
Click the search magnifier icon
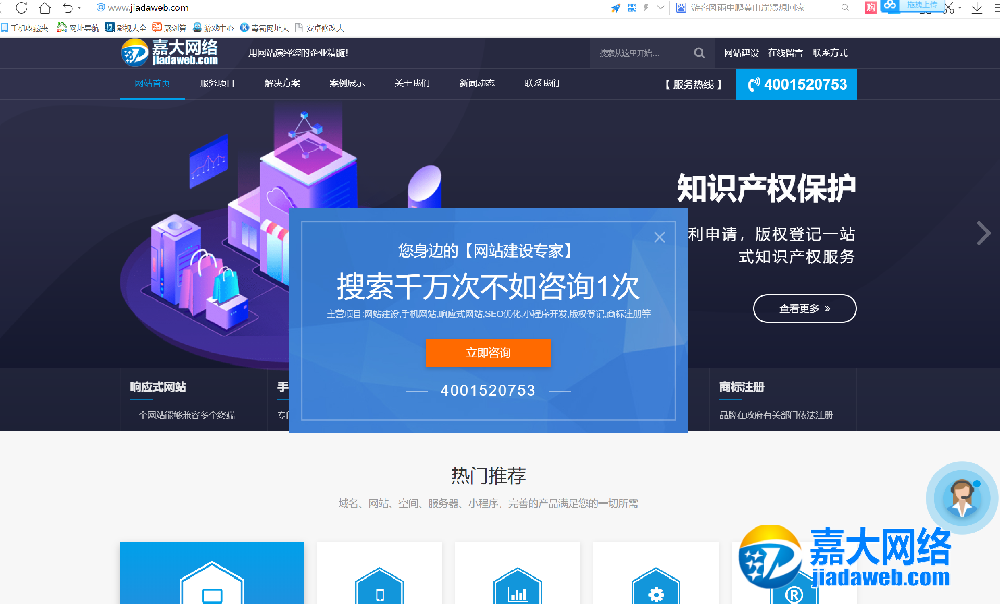[700, 53]
